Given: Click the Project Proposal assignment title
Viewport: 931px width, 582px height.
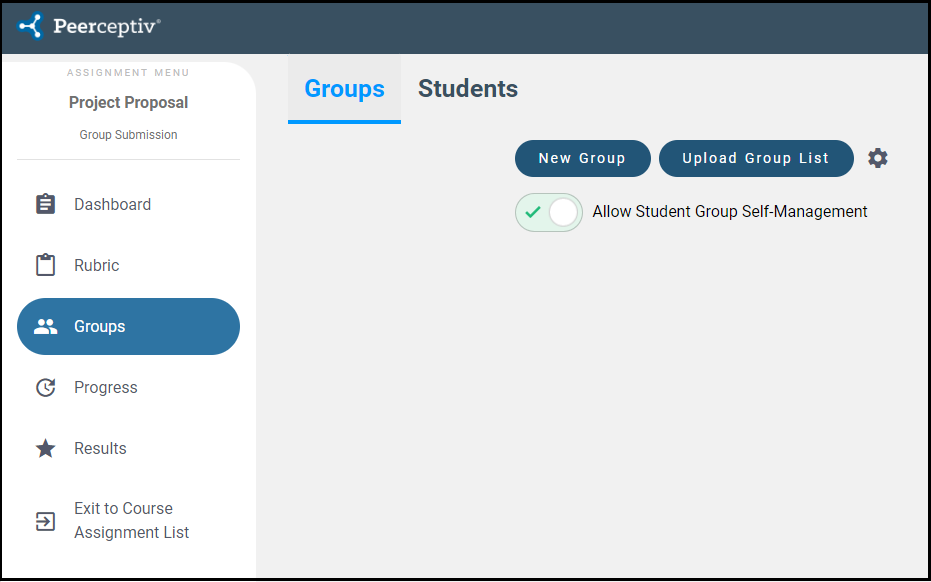Looking at the screenshot, I should coord(128,102).
